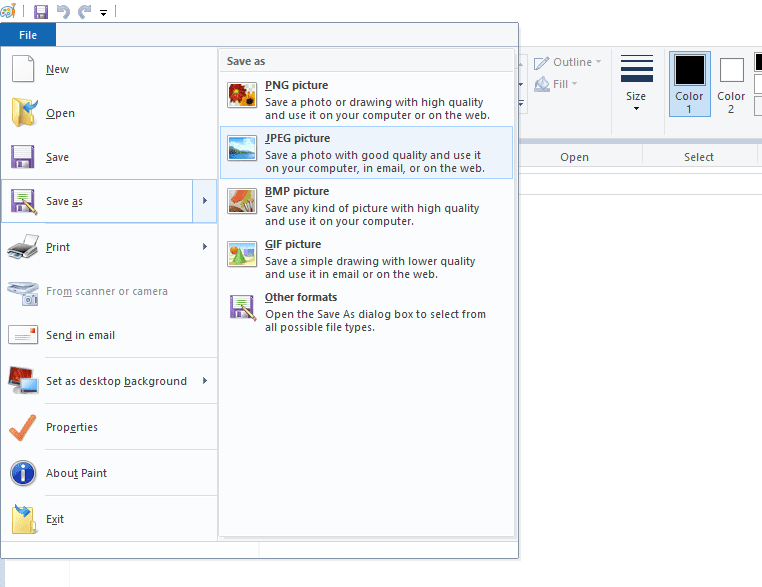762x587 pixels.
Task: Click the Open folder icon
Action: click(24, 112)
